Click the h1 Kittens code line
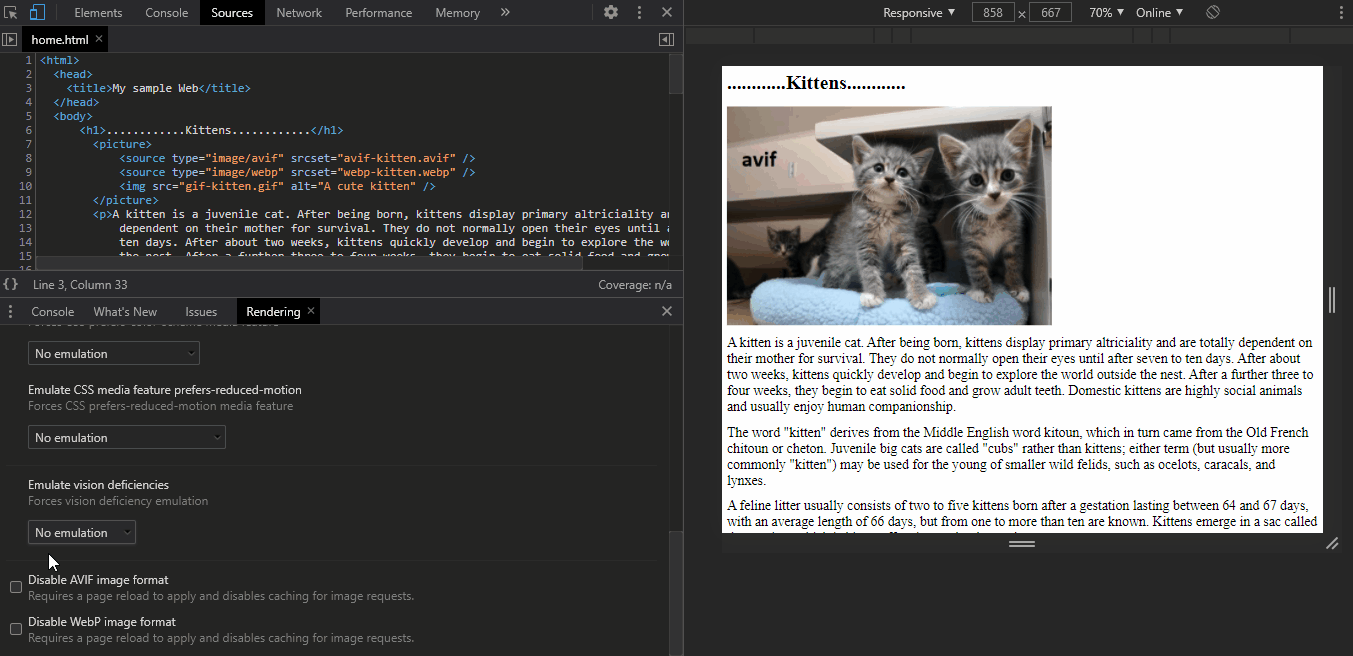 212,130
